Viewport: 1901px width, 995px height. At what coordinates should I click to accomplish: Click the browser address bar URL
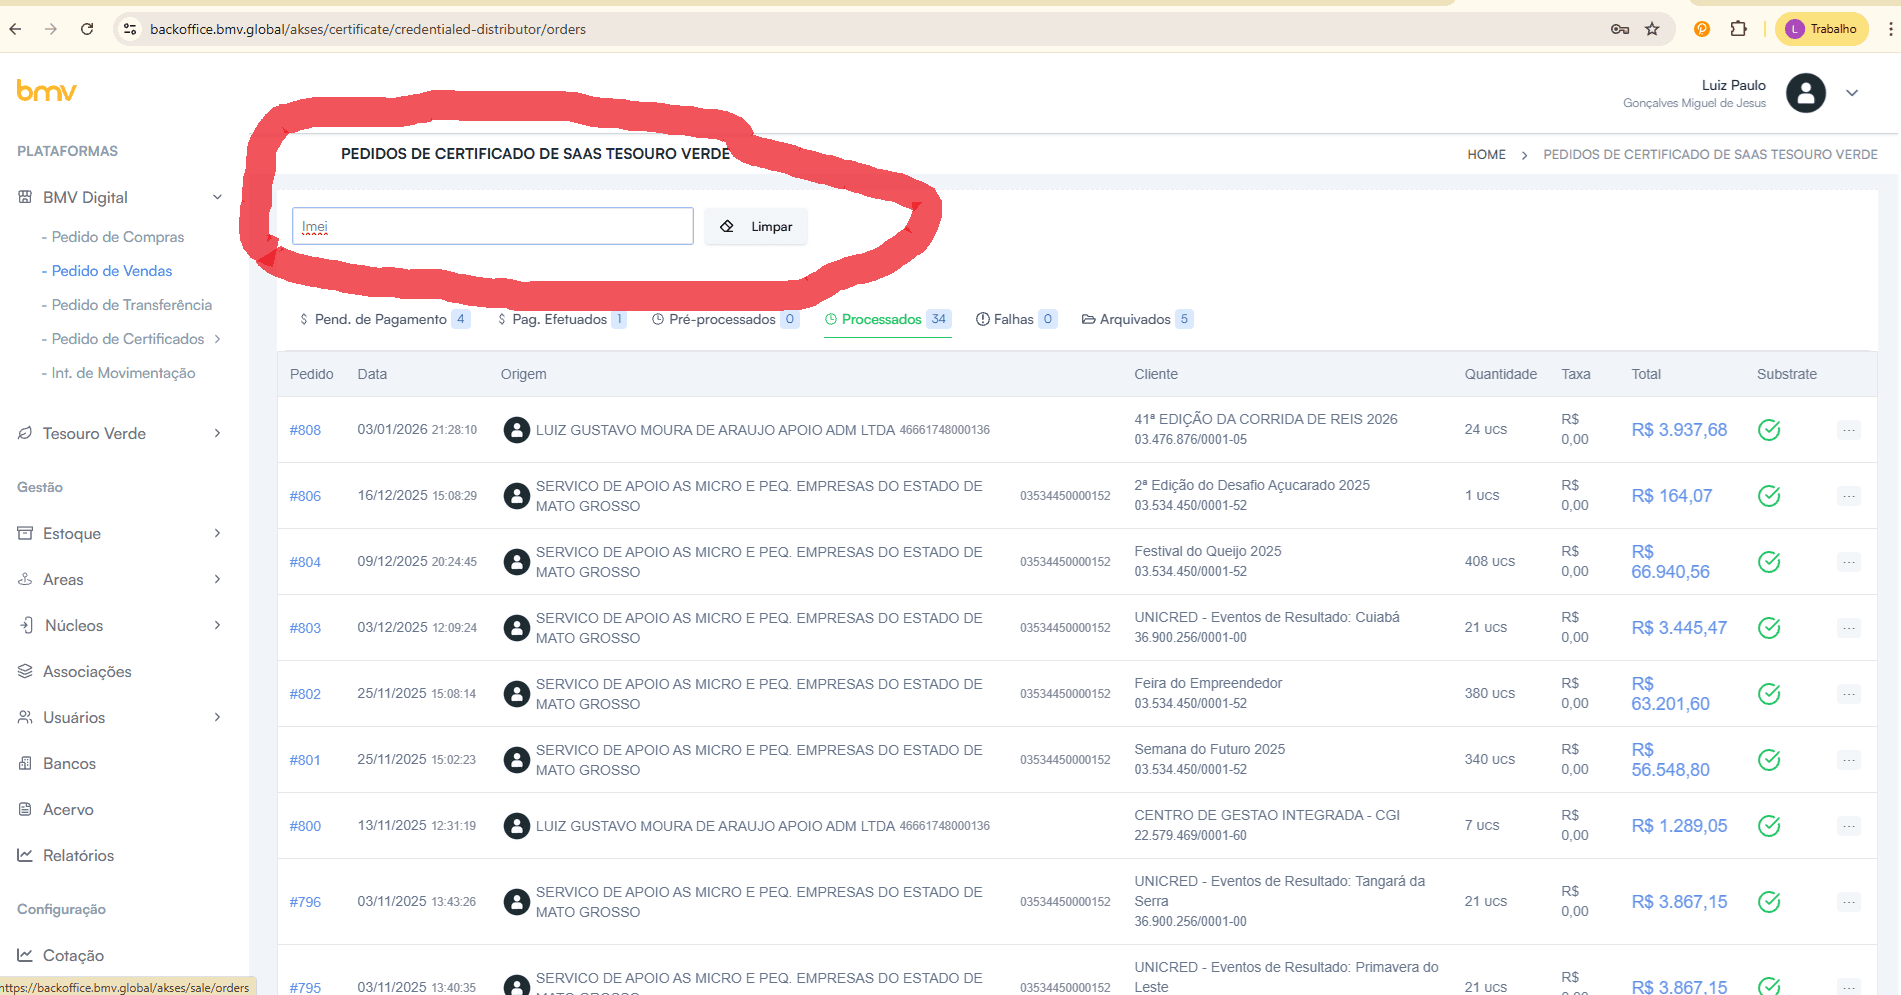(x=368, y=29)
